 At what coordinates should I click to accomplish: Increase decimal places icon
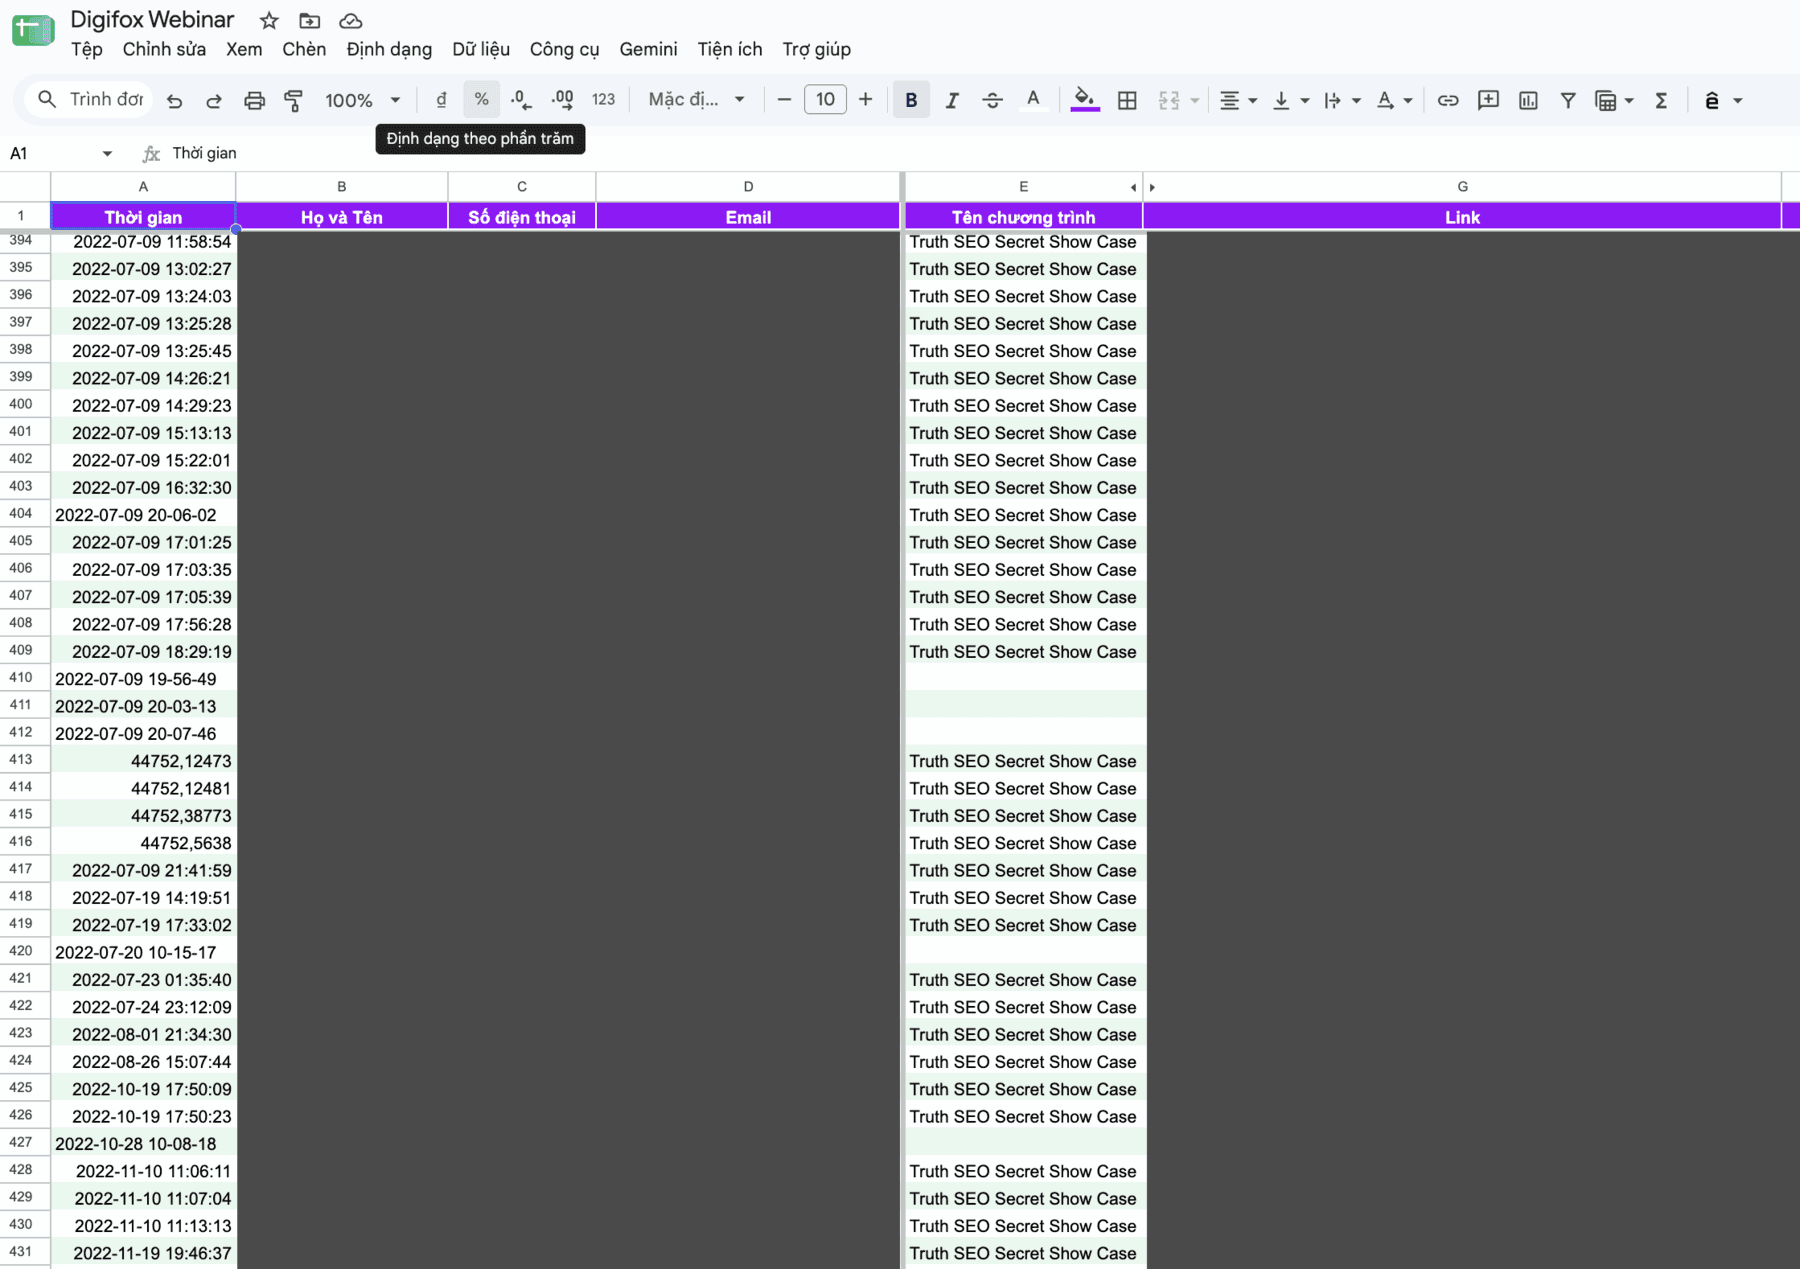point(562,100)
